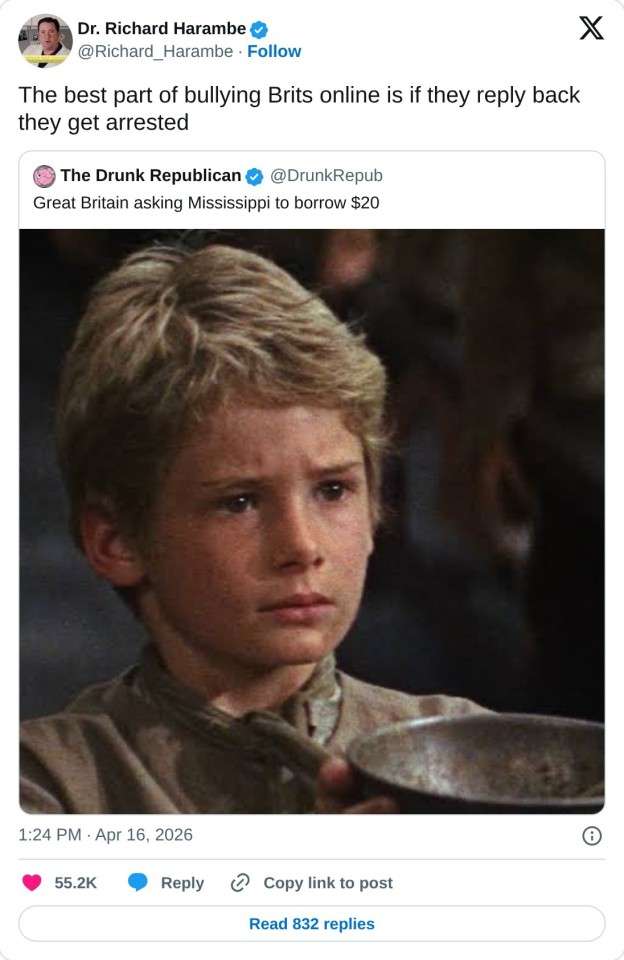Click Dr. Richard Harambe's verified badge
Image resolution: width=624 pixels, height=960 pixels.
click(x=259, y=29)
